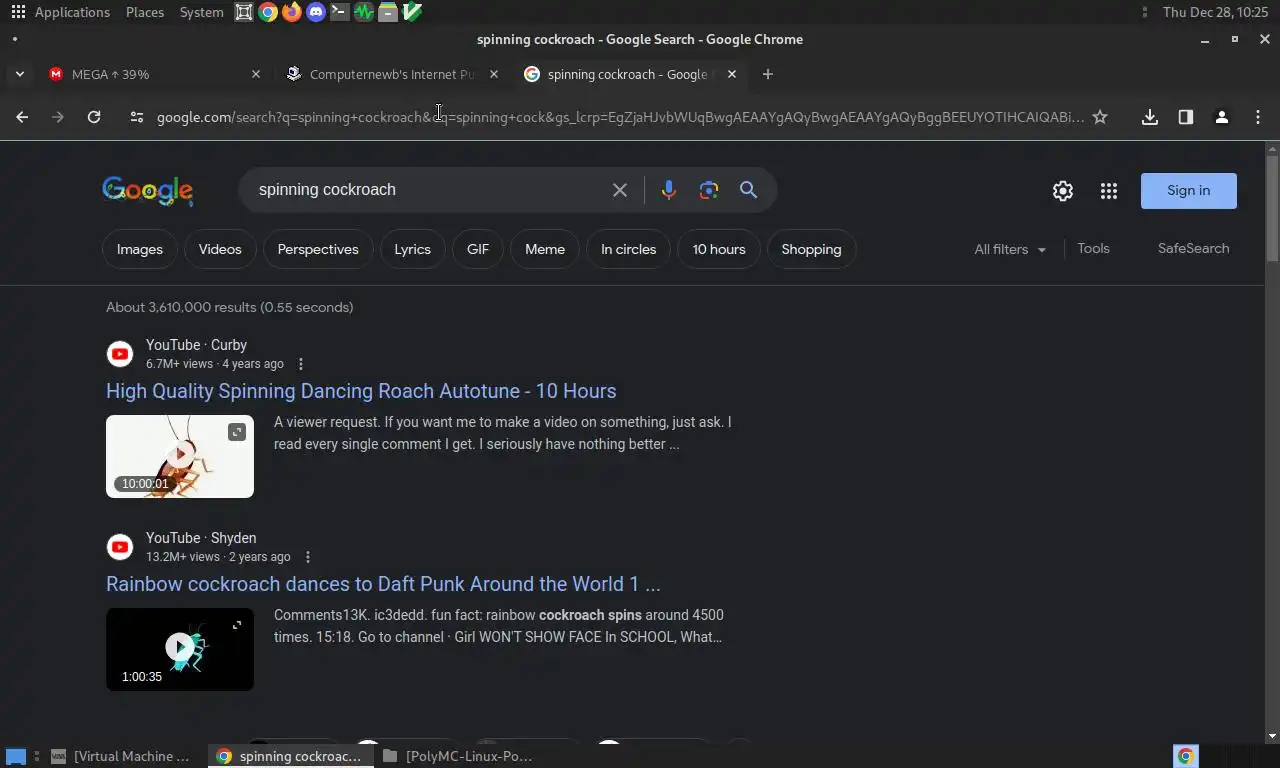
Task: Open High Quality Spinning Dancing Roach link
Action: (x=361, y=391)
